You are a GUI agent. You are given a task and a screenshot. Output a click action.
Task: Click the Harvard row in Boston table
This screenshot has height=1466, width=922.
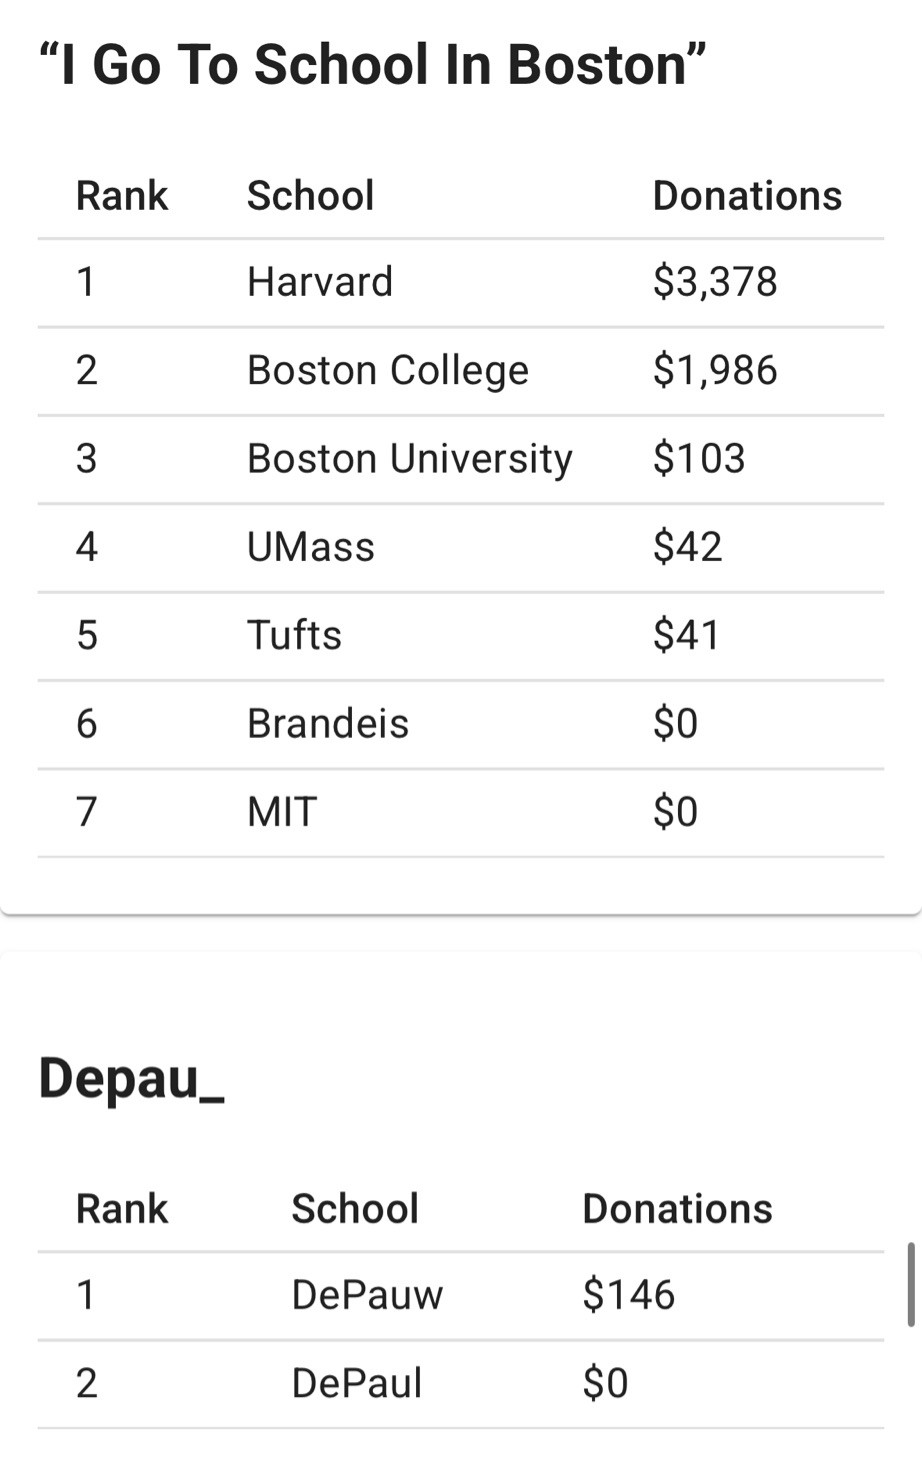(x=461, y=283)
